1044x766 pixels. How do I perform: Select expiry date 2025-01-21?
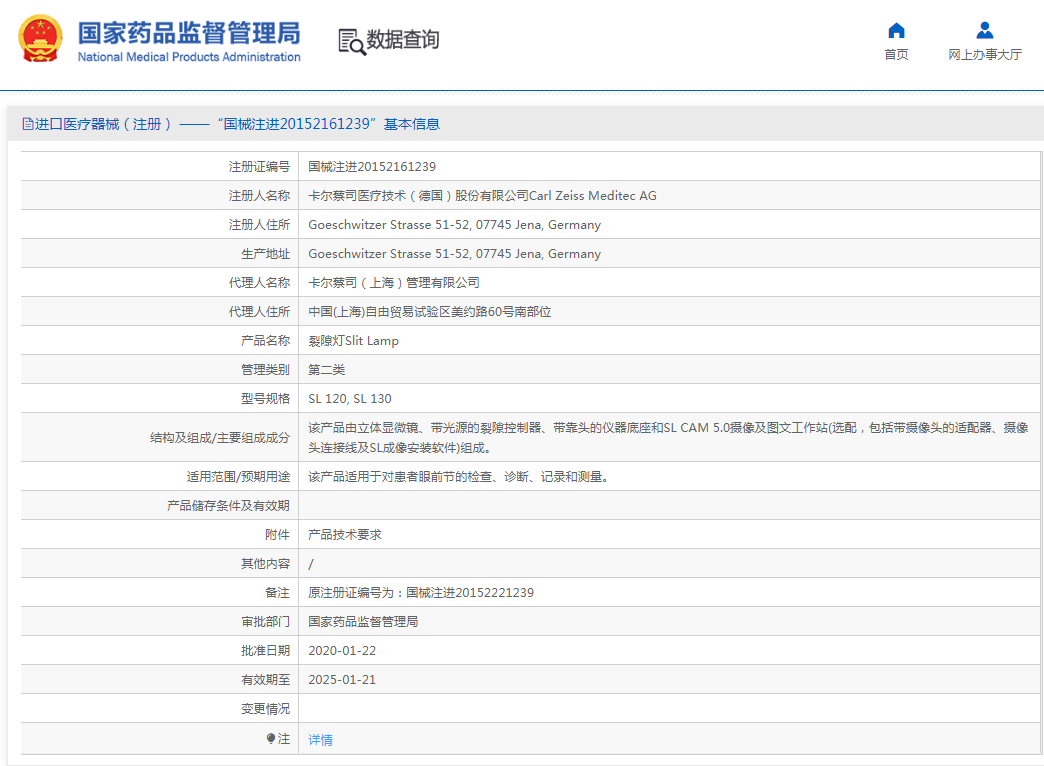[x=342, y=680]
